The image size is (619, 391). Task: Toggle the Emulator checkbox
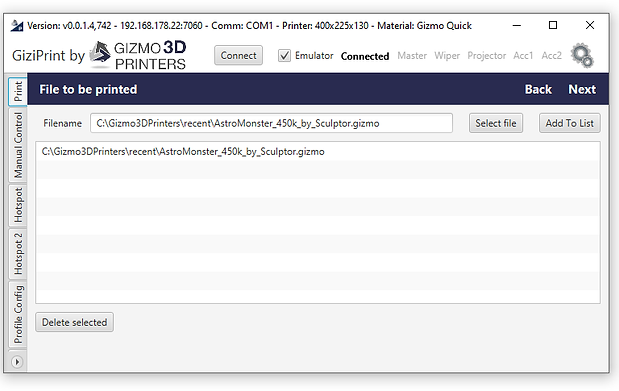284,56
